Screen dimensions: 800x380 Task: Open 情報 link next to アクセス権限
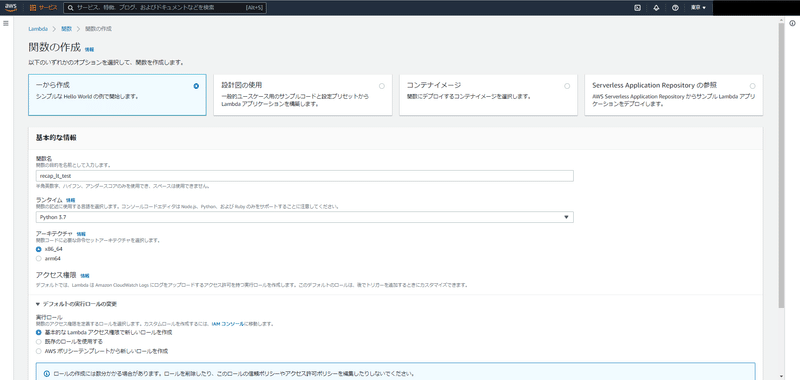(x=85, y=276)
